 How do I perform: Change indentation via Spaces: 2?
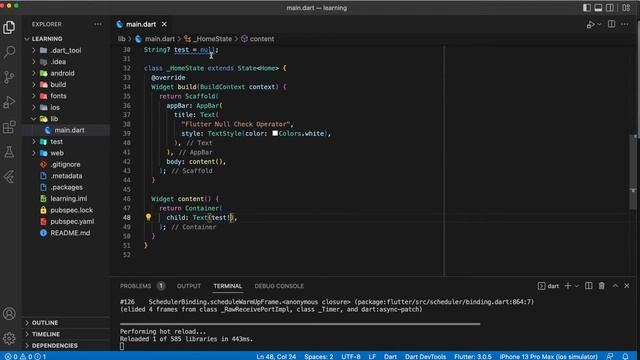(x=318, y=356)
